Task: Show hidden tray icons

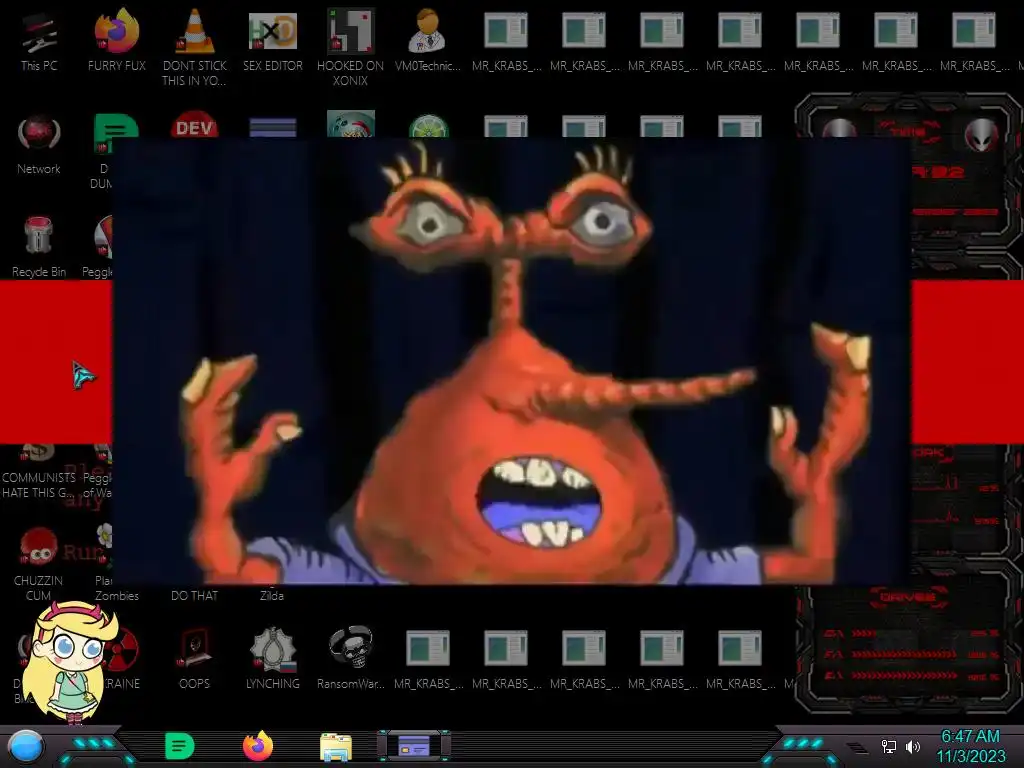Action: [x=857, y=747]
